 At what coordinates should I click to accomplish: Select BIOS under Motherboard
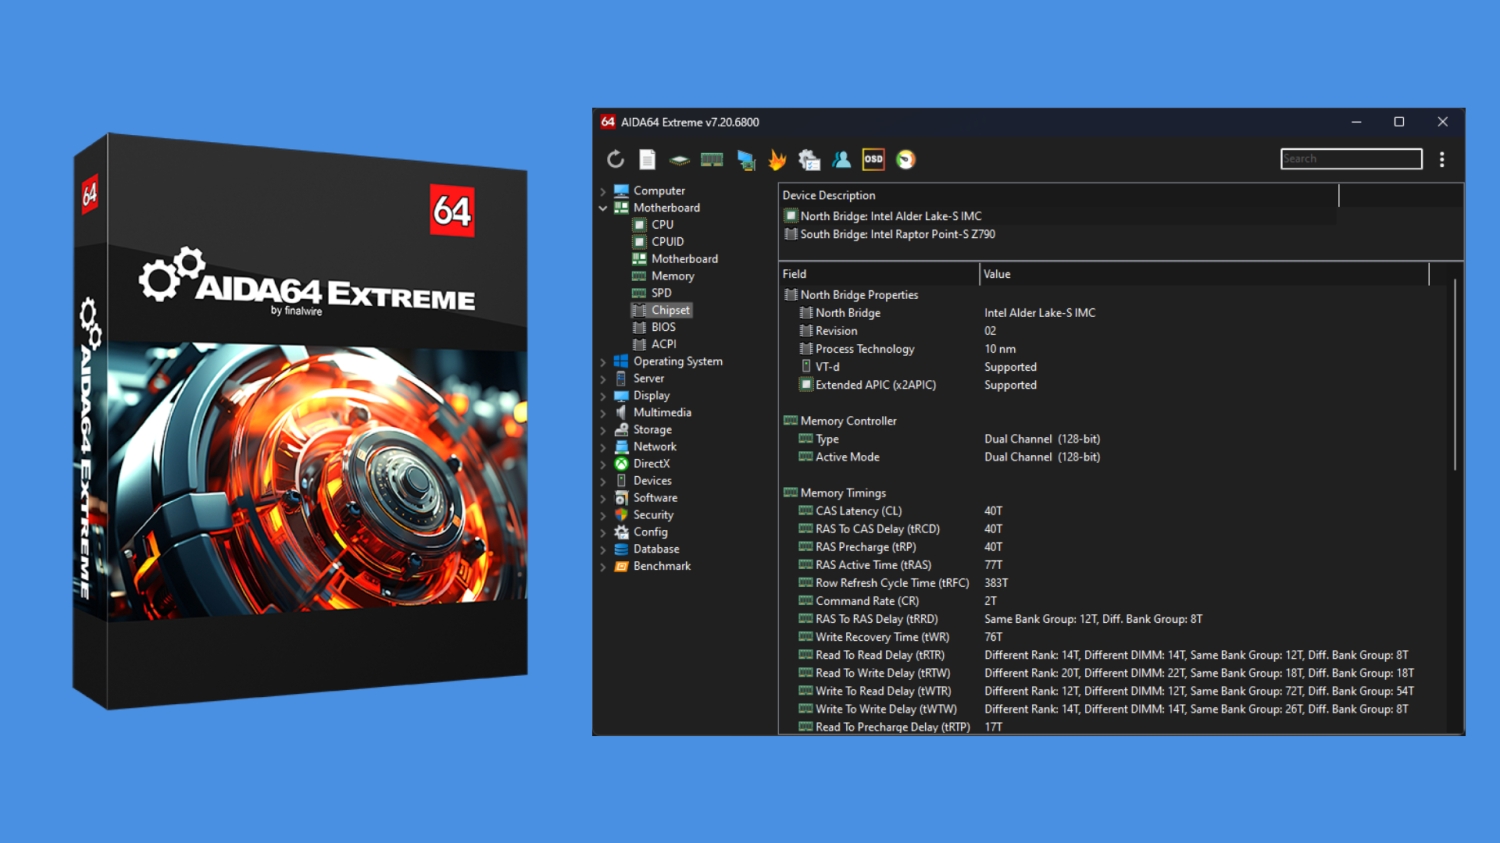tap(663, 327)
